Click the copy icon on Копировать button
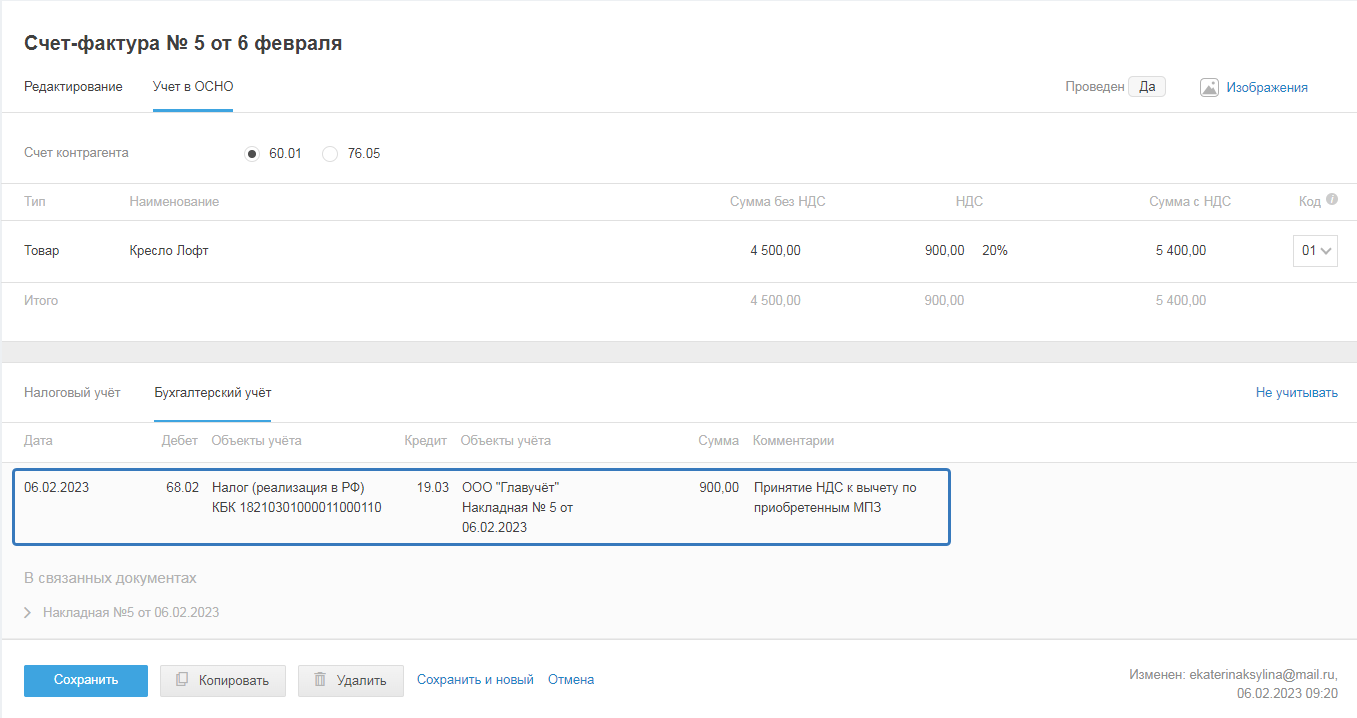1357x718 pixels. (x=182, y=680)
